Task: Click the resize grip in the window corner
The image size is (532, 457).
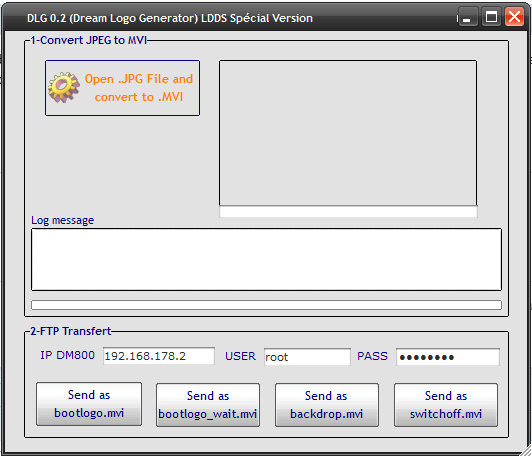Action: [x=527, y=451]
